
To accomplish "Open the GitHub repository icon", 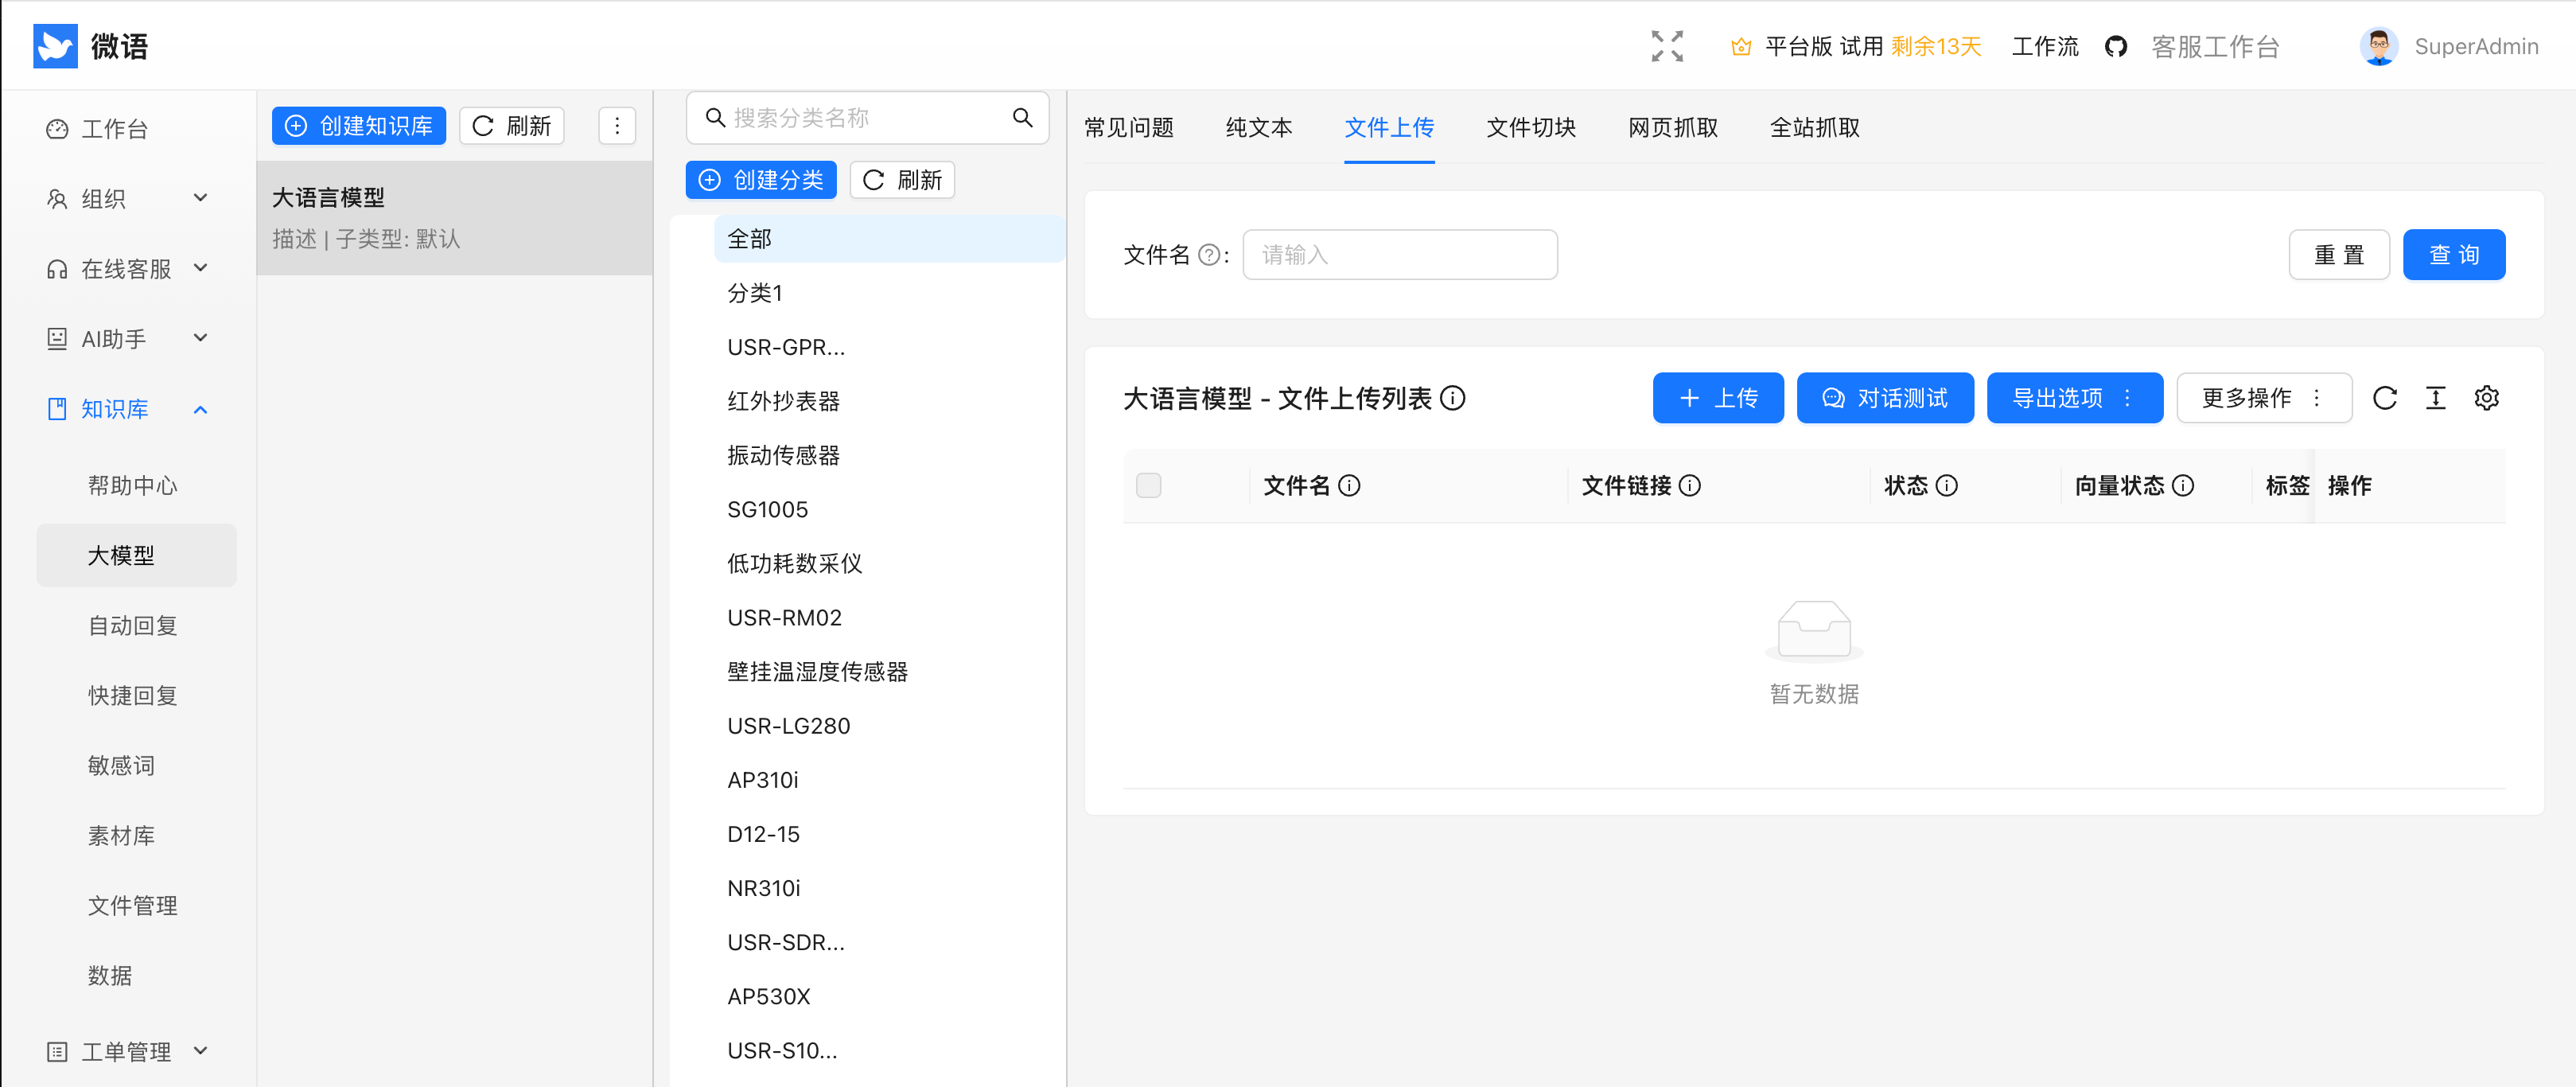I will [2116, 45].
